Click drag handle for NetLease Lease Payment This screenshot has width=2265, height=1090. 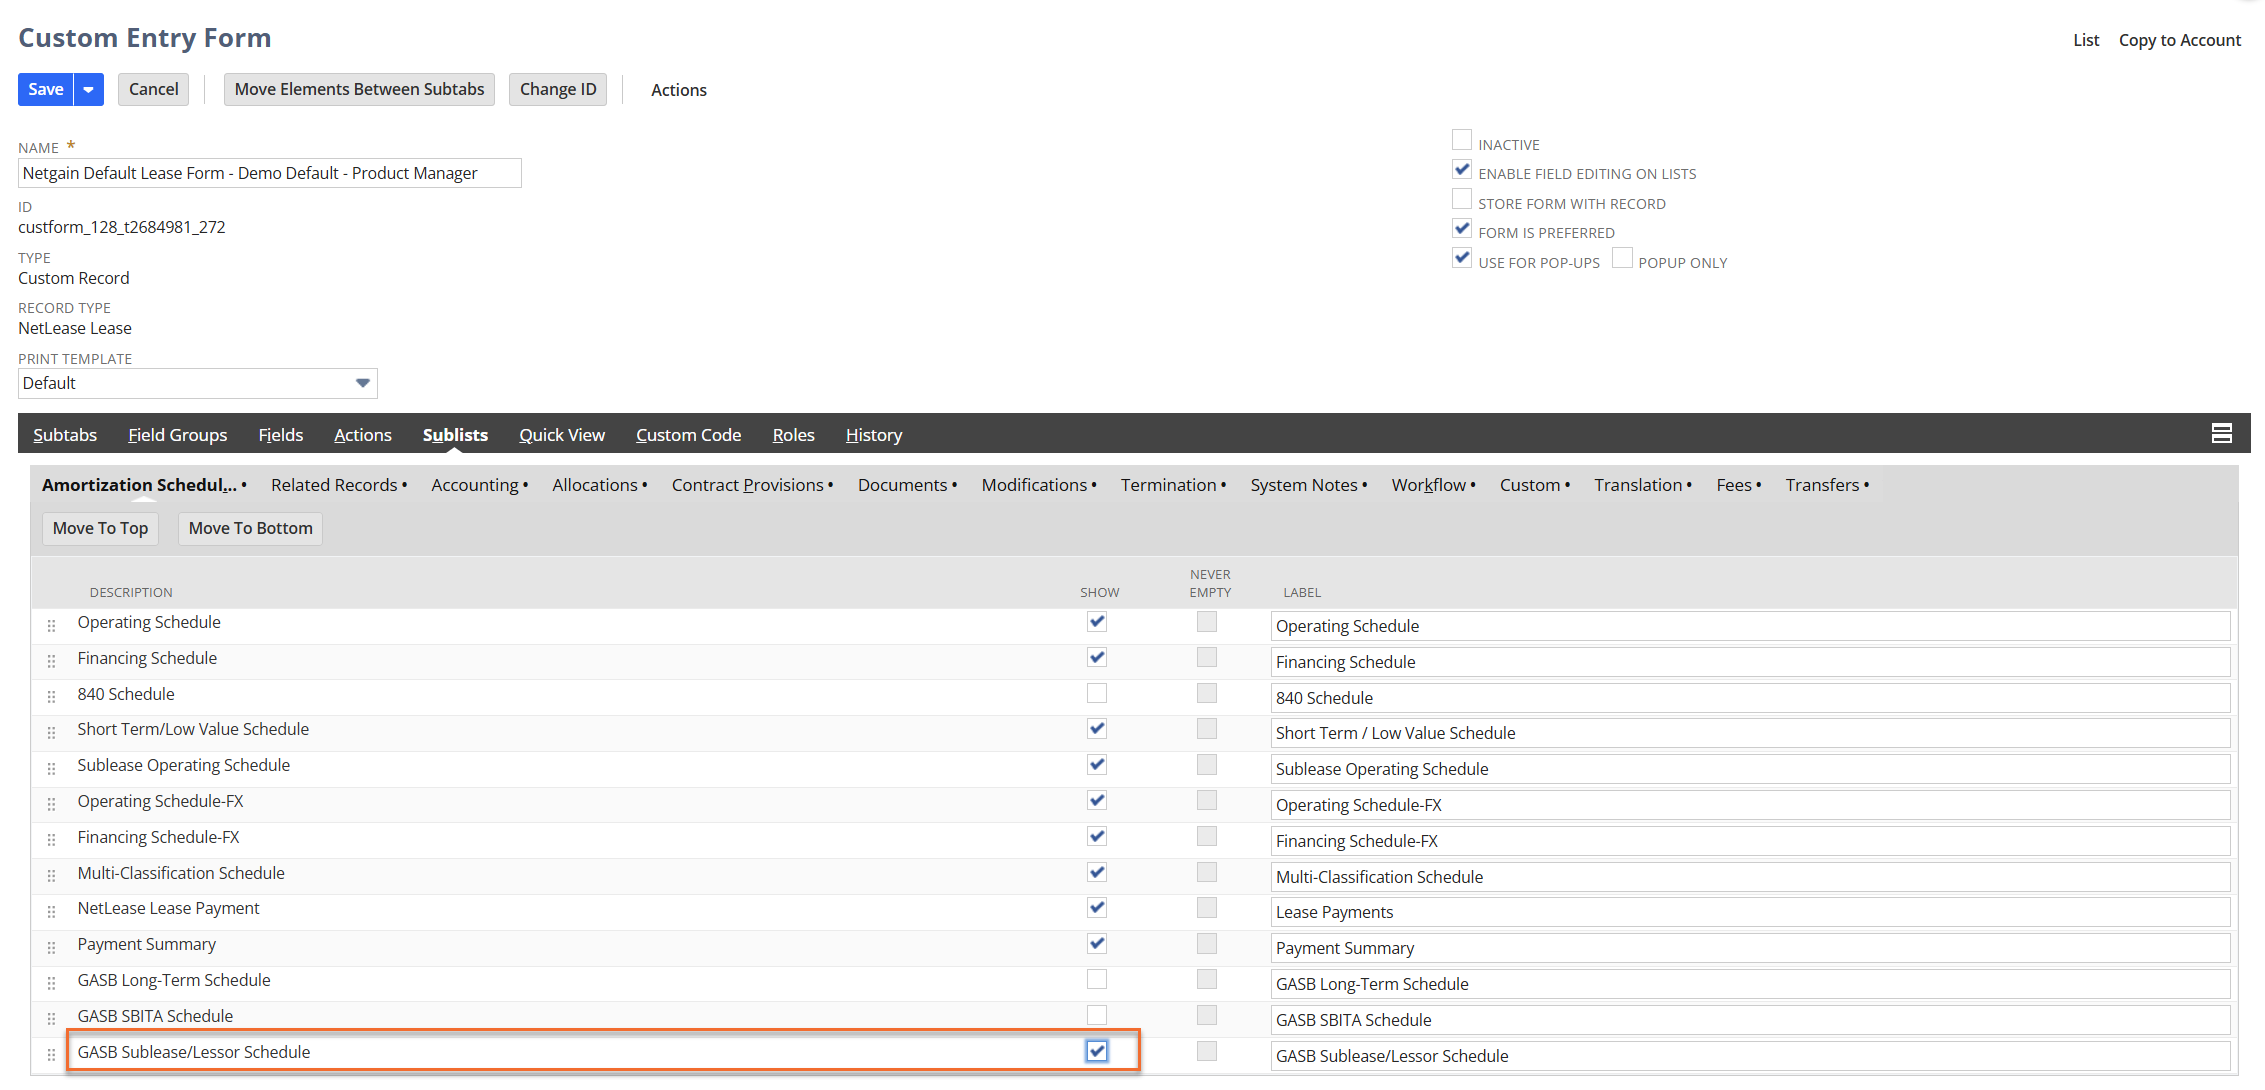51,911
